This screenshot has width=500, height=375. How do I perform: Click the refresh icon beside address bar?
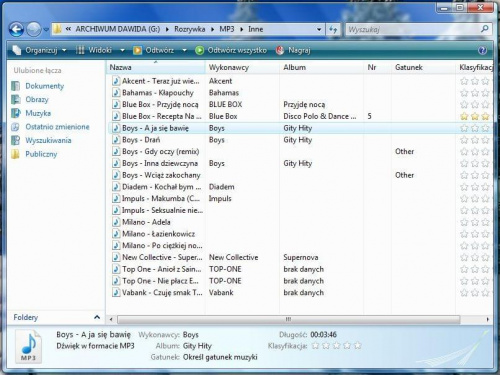tap(333, 29)
